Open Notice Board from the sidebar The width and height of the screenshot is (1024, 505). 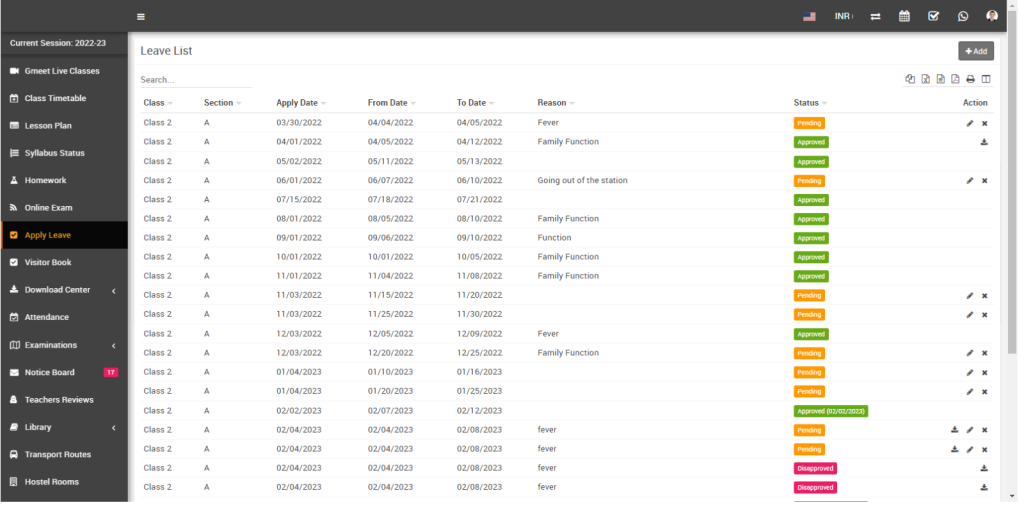pos(49,372)
